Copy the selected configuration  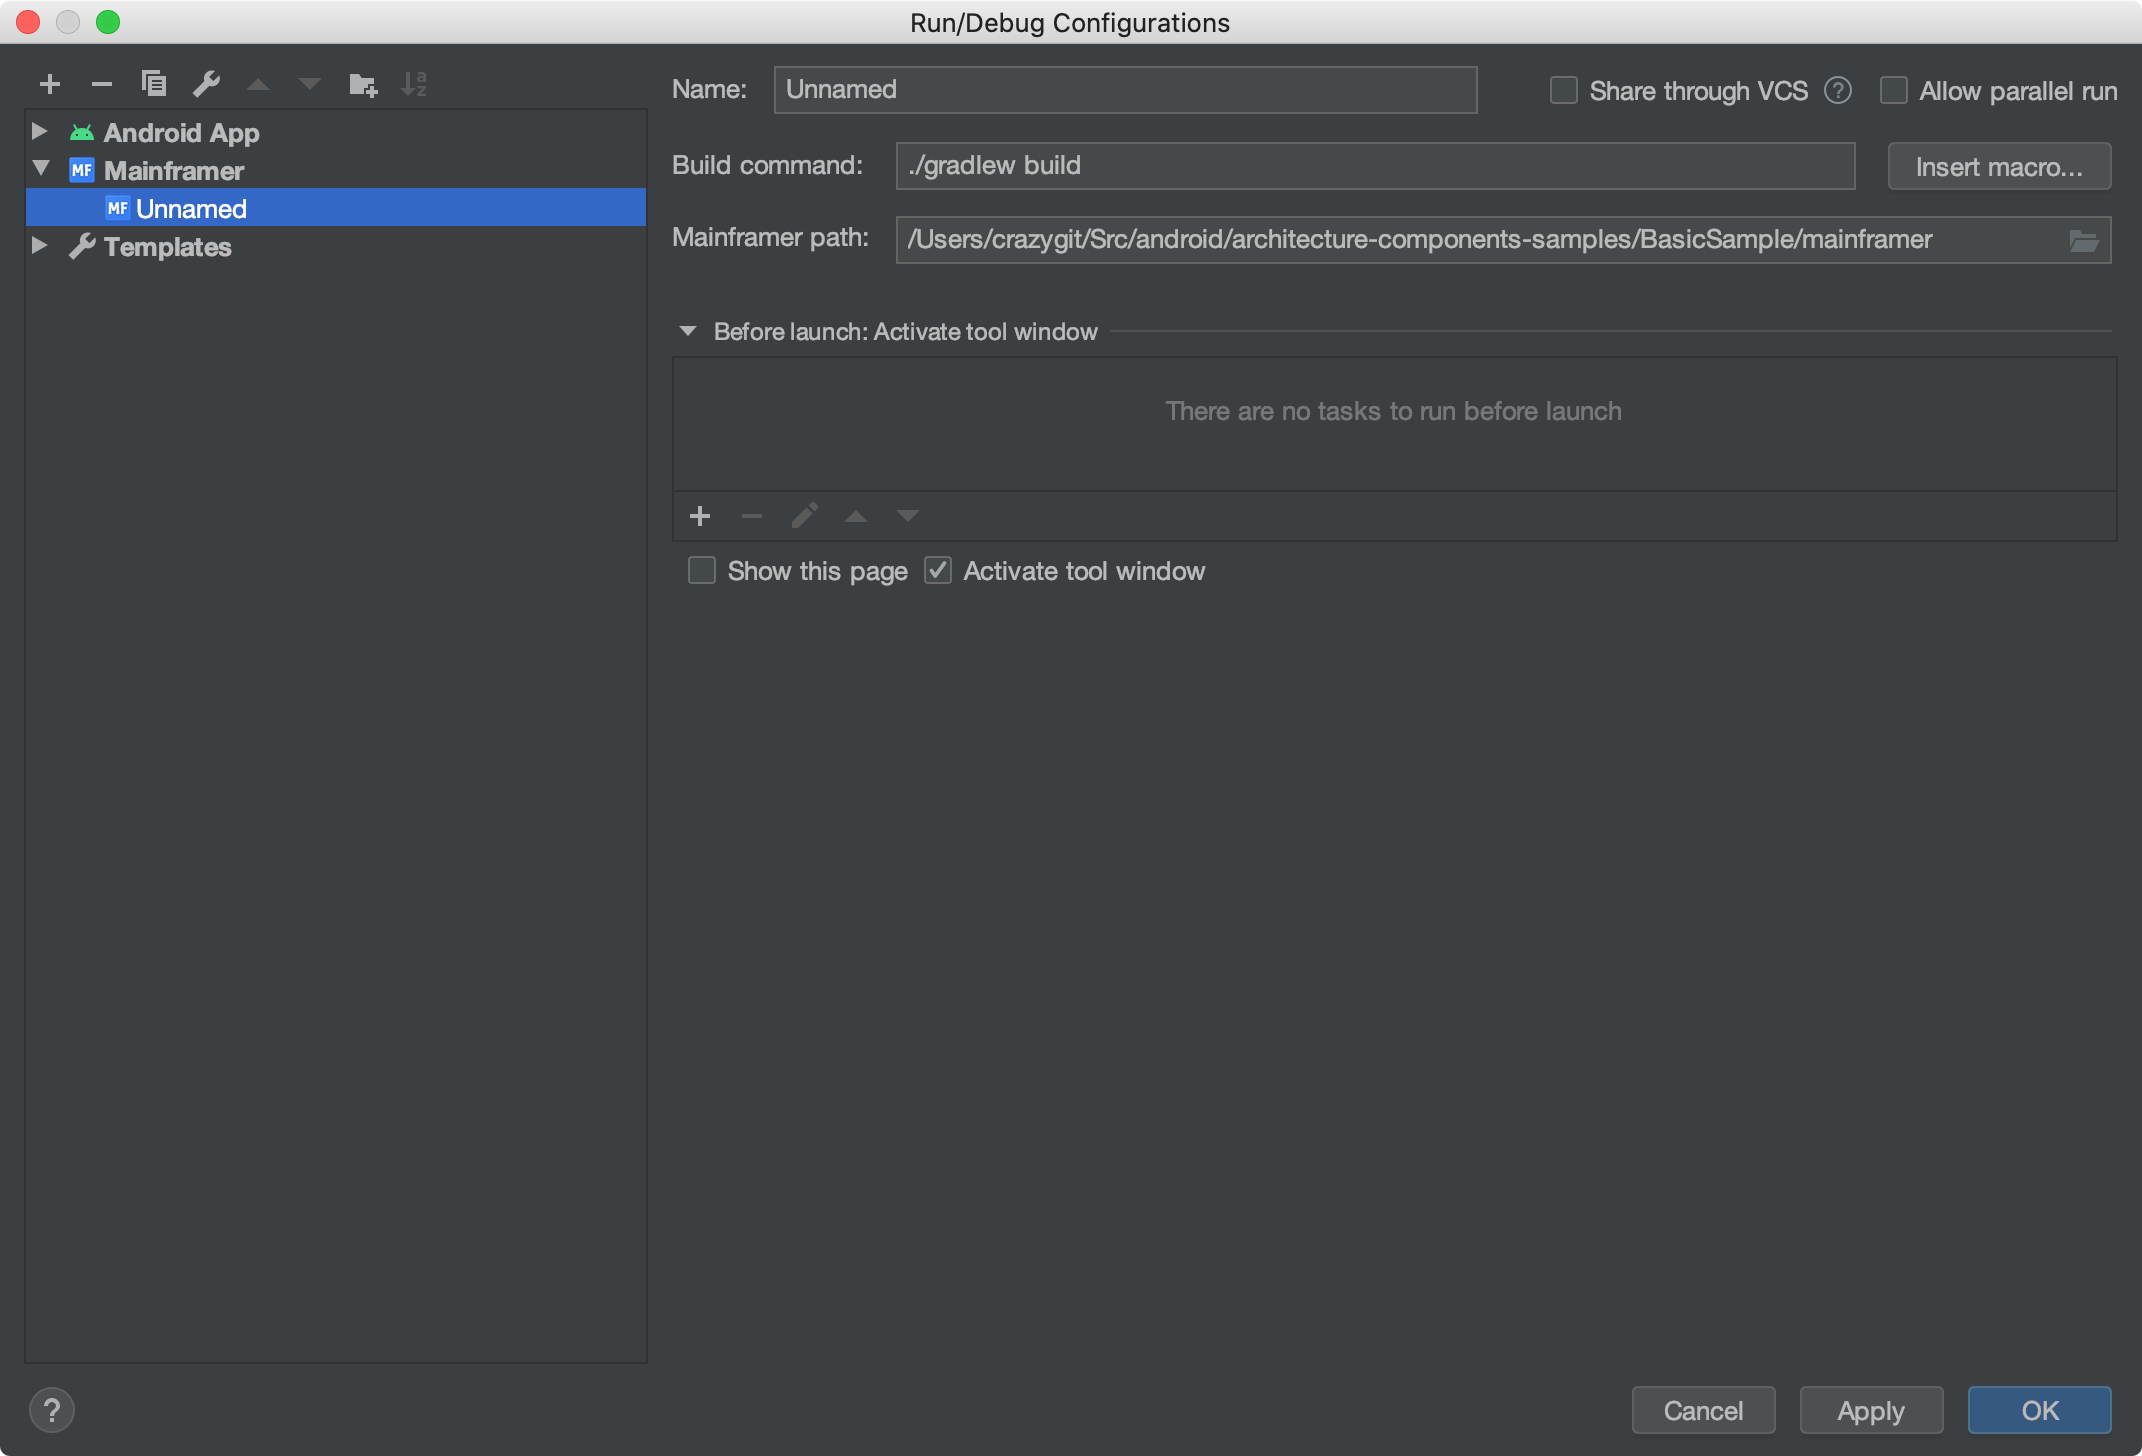pos(153,84)
